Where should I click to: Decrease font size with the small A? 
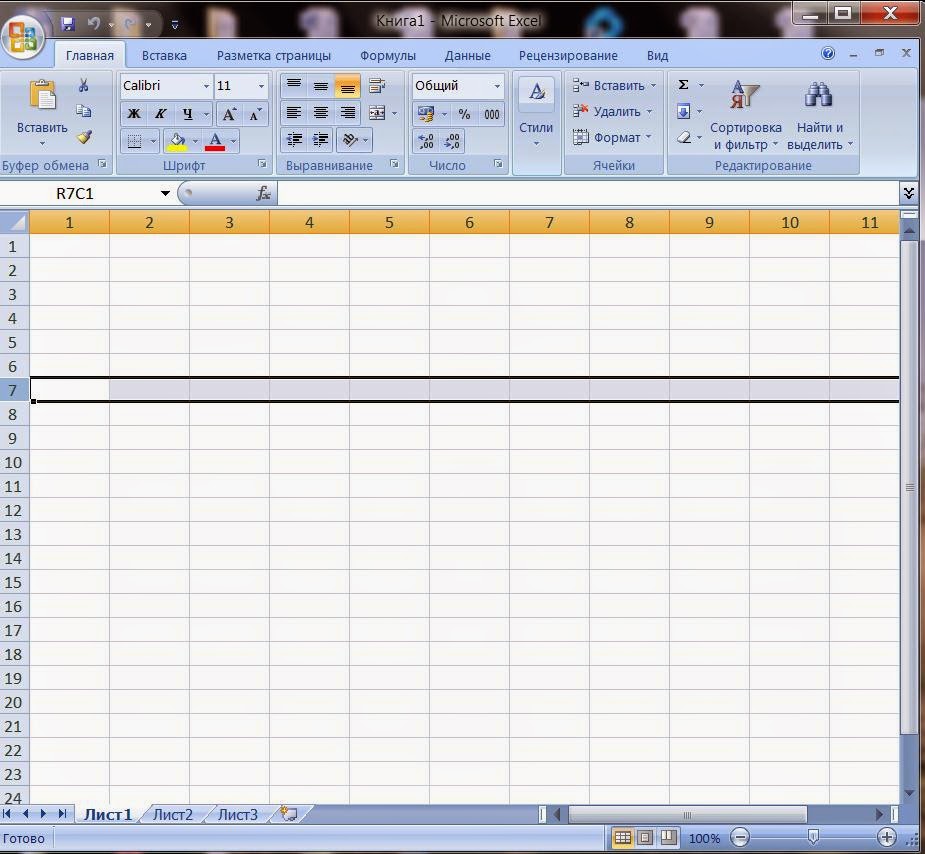tap(255, 114)
